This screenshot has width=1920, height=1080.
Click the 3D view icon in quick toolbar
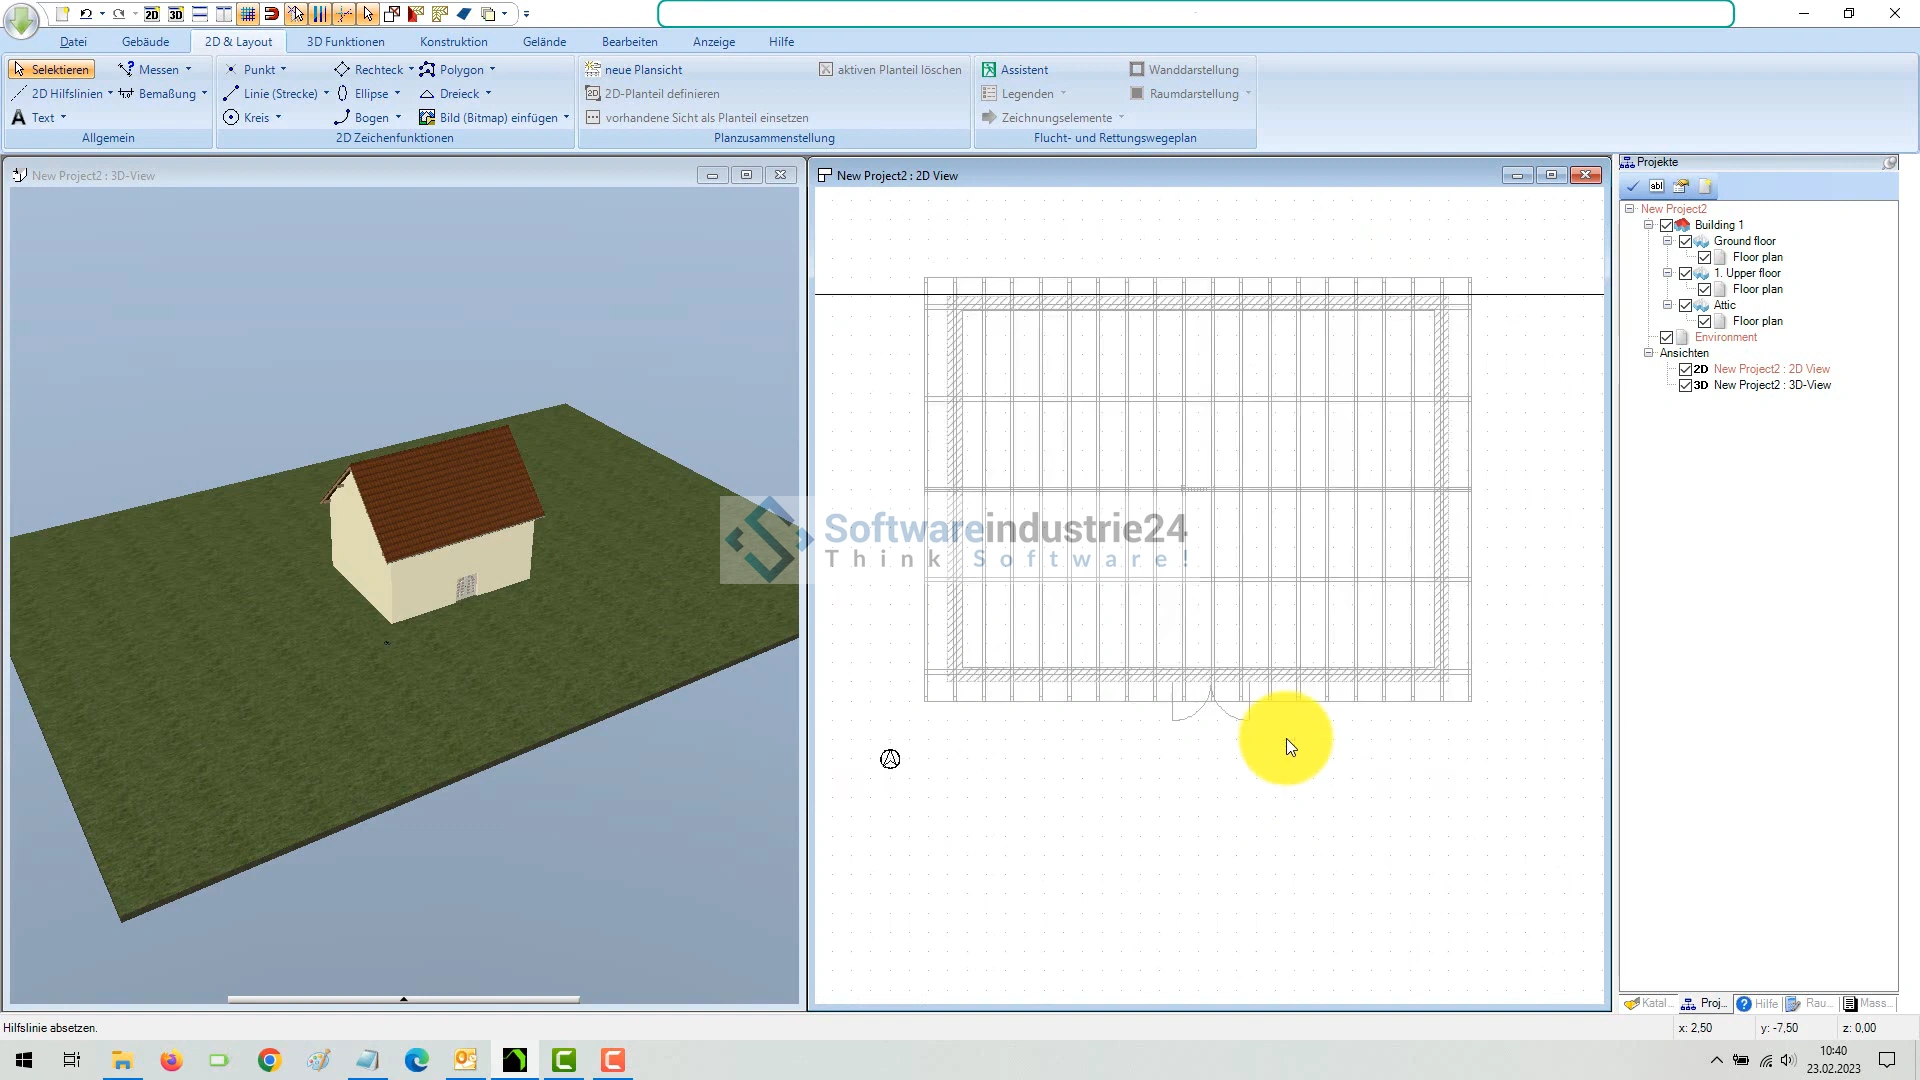click(175, 14)
